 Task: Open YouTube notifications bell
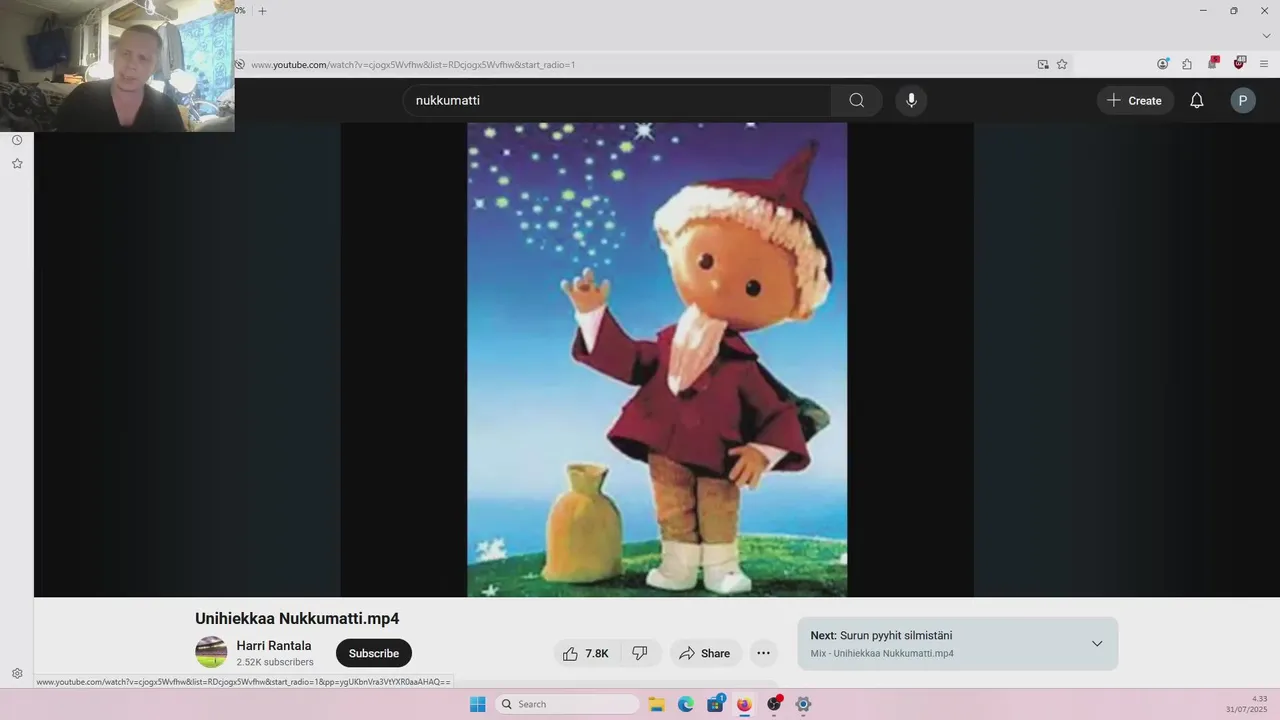(1196, 100)
